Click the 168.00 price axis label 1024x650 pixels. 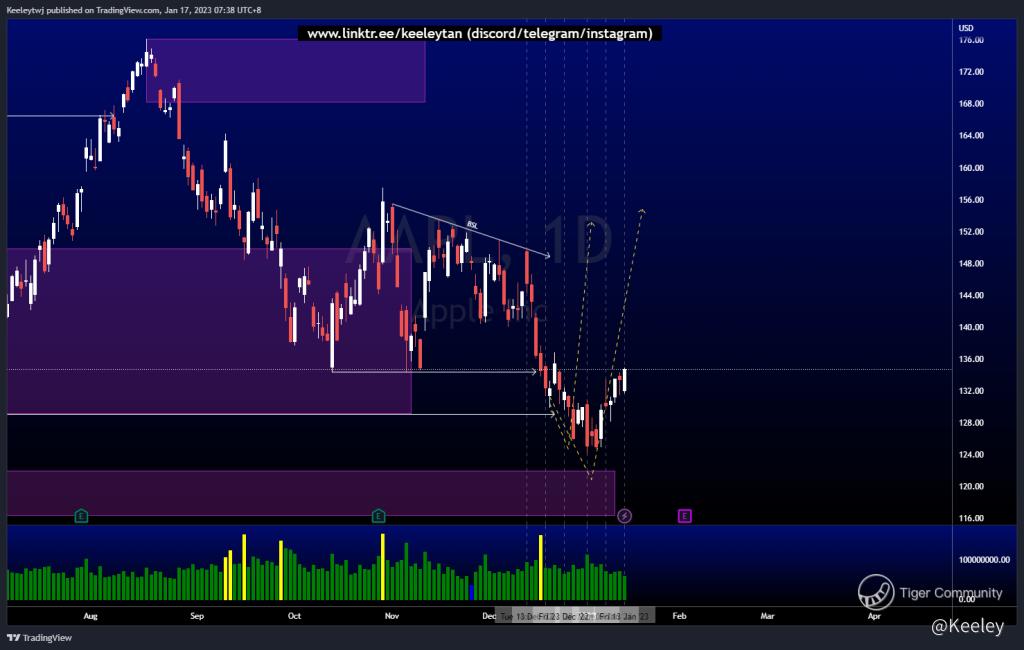(x=971, y=104)
